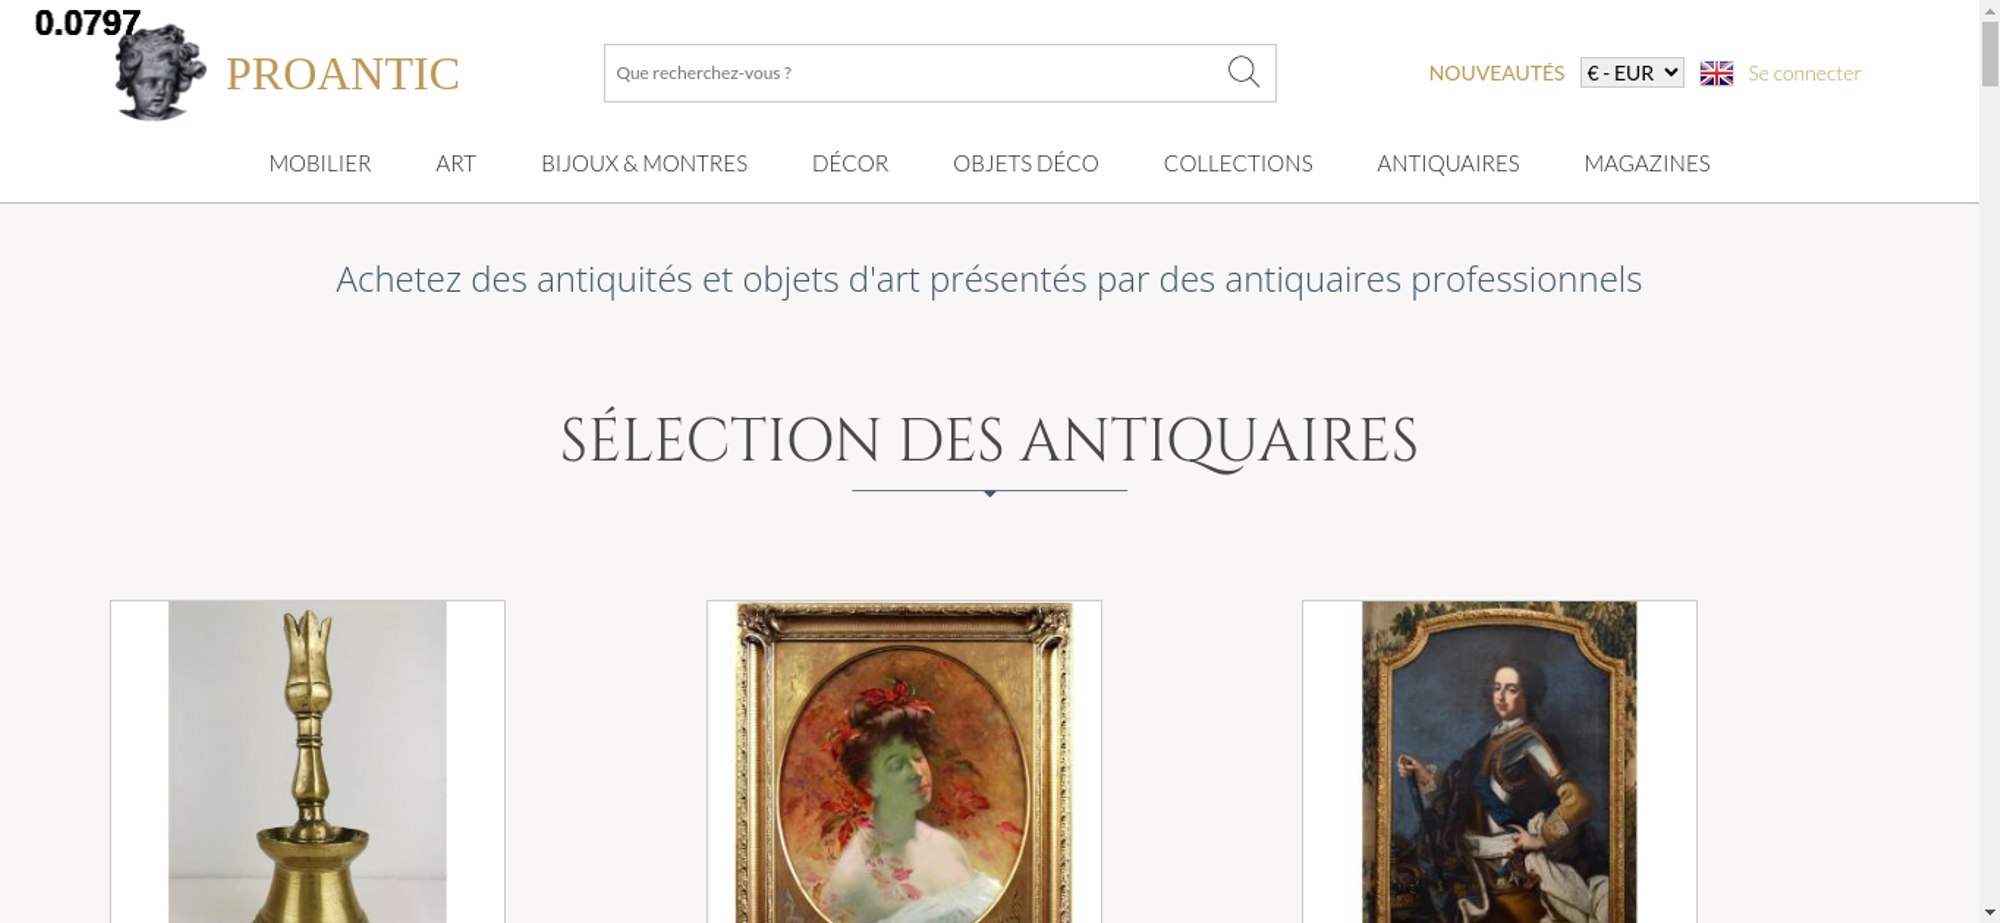Open the BIJOUX & MONTRES menu
The height and width of the screenshot is (923, 2000).
[x=644, y=163]
